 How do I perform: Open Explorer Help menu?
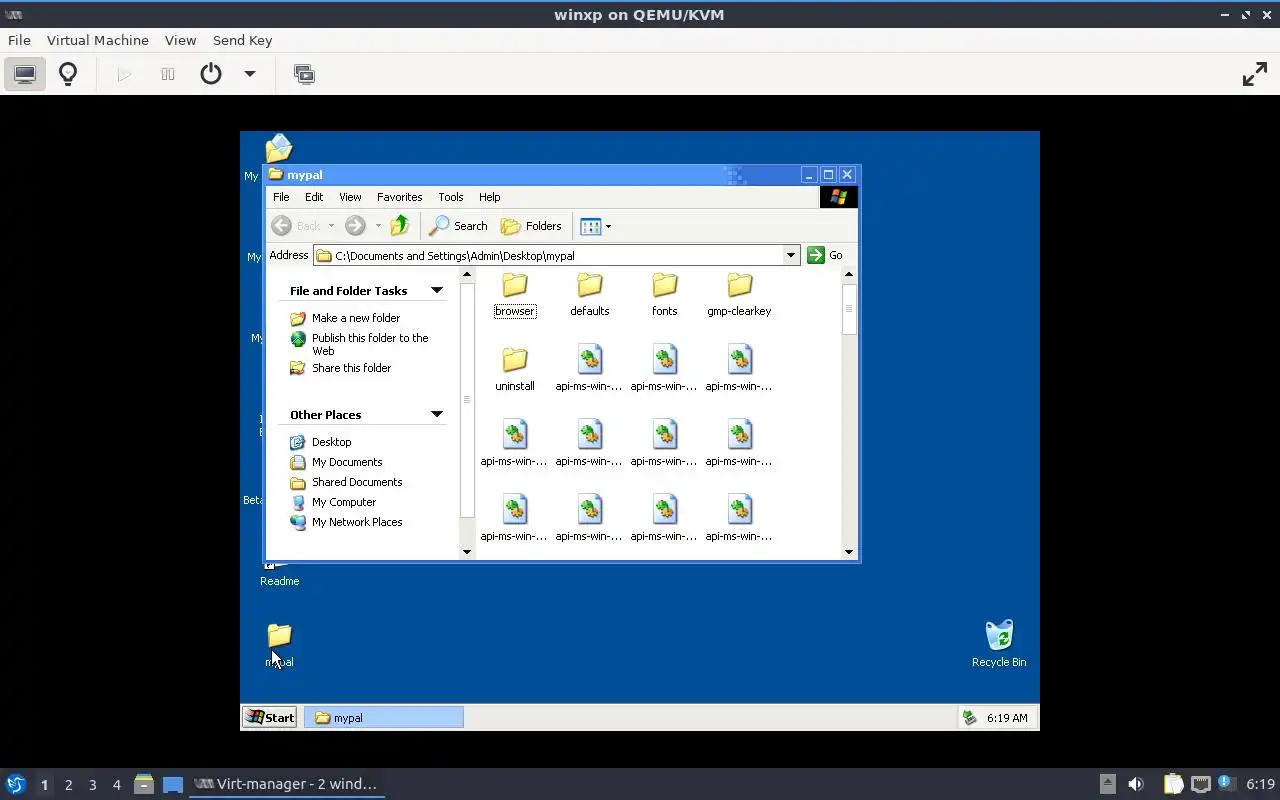coord(489,197)
